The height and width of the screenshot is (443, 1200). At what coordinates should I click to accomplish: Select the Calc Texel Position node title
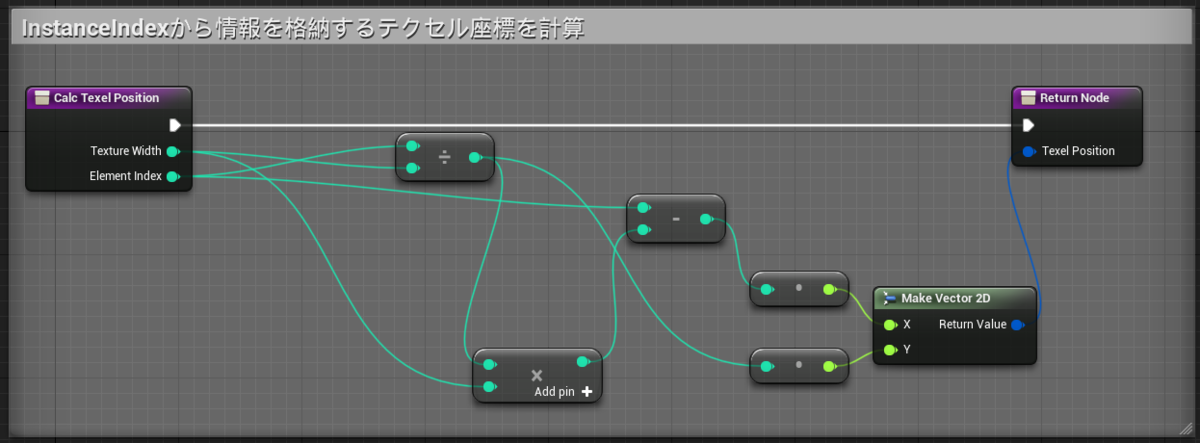tap(106, 97)
